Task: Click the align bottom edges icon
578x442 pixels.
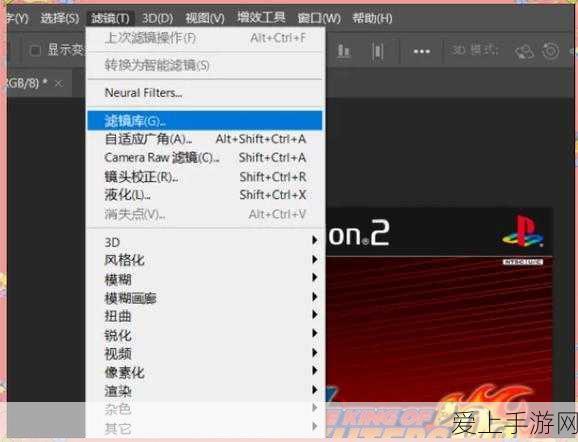Action: click(x=344, y=51)
